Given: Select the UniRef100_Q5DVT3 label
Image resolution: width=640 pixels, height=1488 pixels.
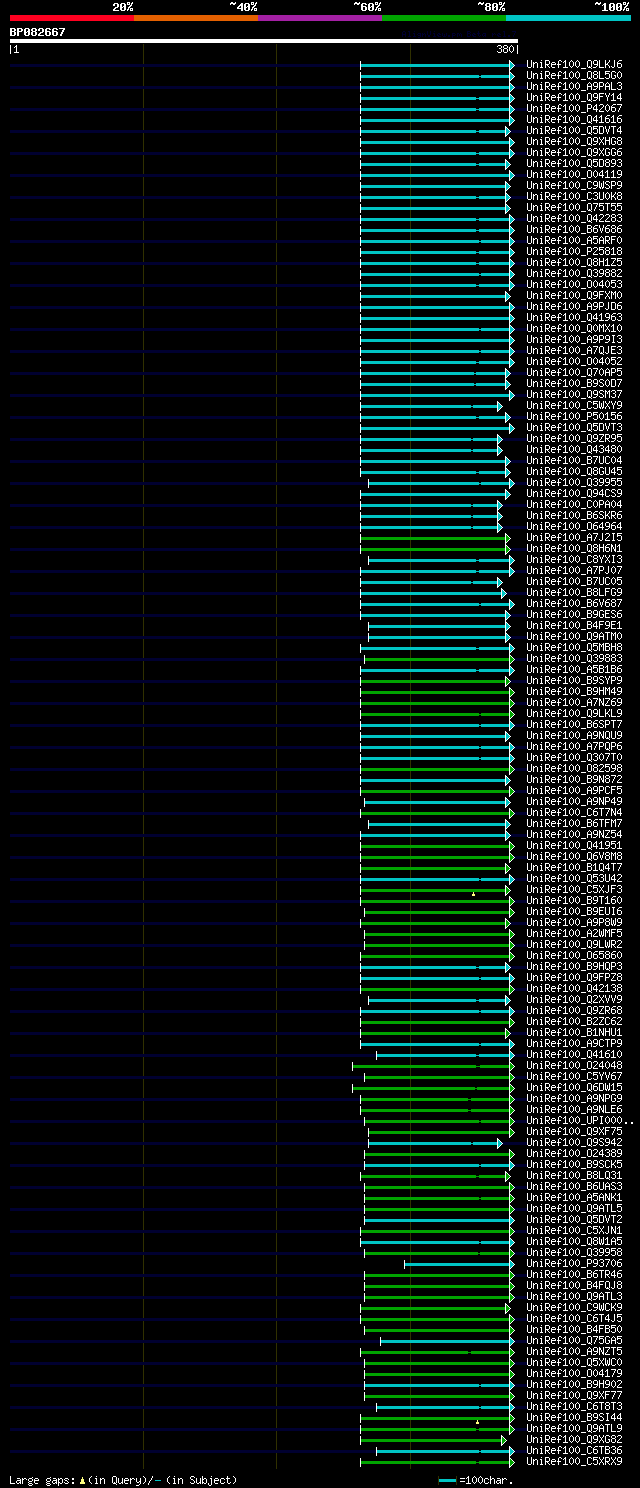Looking at the screenshot, I should tap(574, 428).
